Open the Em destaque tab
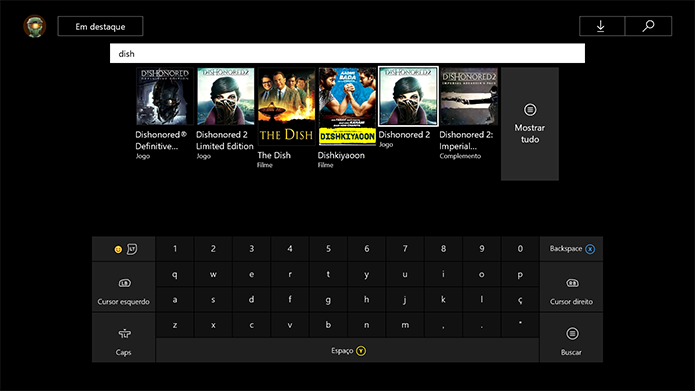This screenshot has height=391, width=695. click(x=100, y=26)
